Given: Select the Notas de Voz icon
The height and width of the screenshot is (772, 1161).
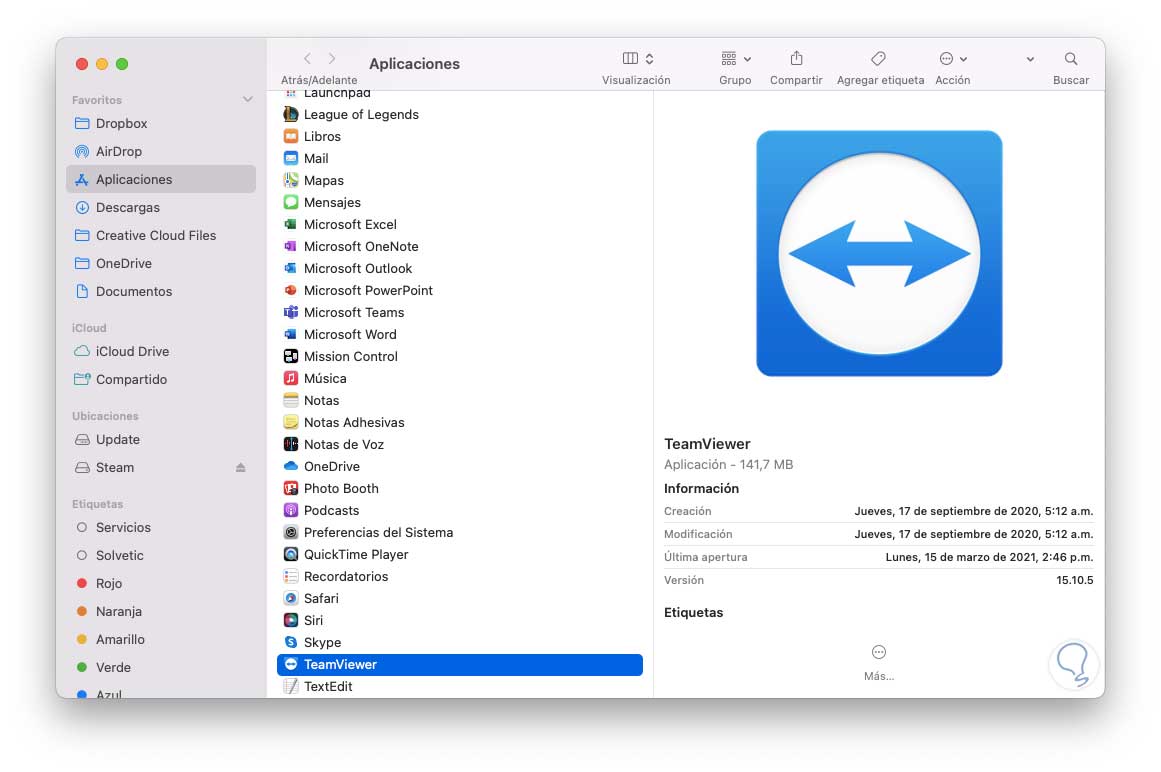Looking at the screenshot, I should point(291,444).
